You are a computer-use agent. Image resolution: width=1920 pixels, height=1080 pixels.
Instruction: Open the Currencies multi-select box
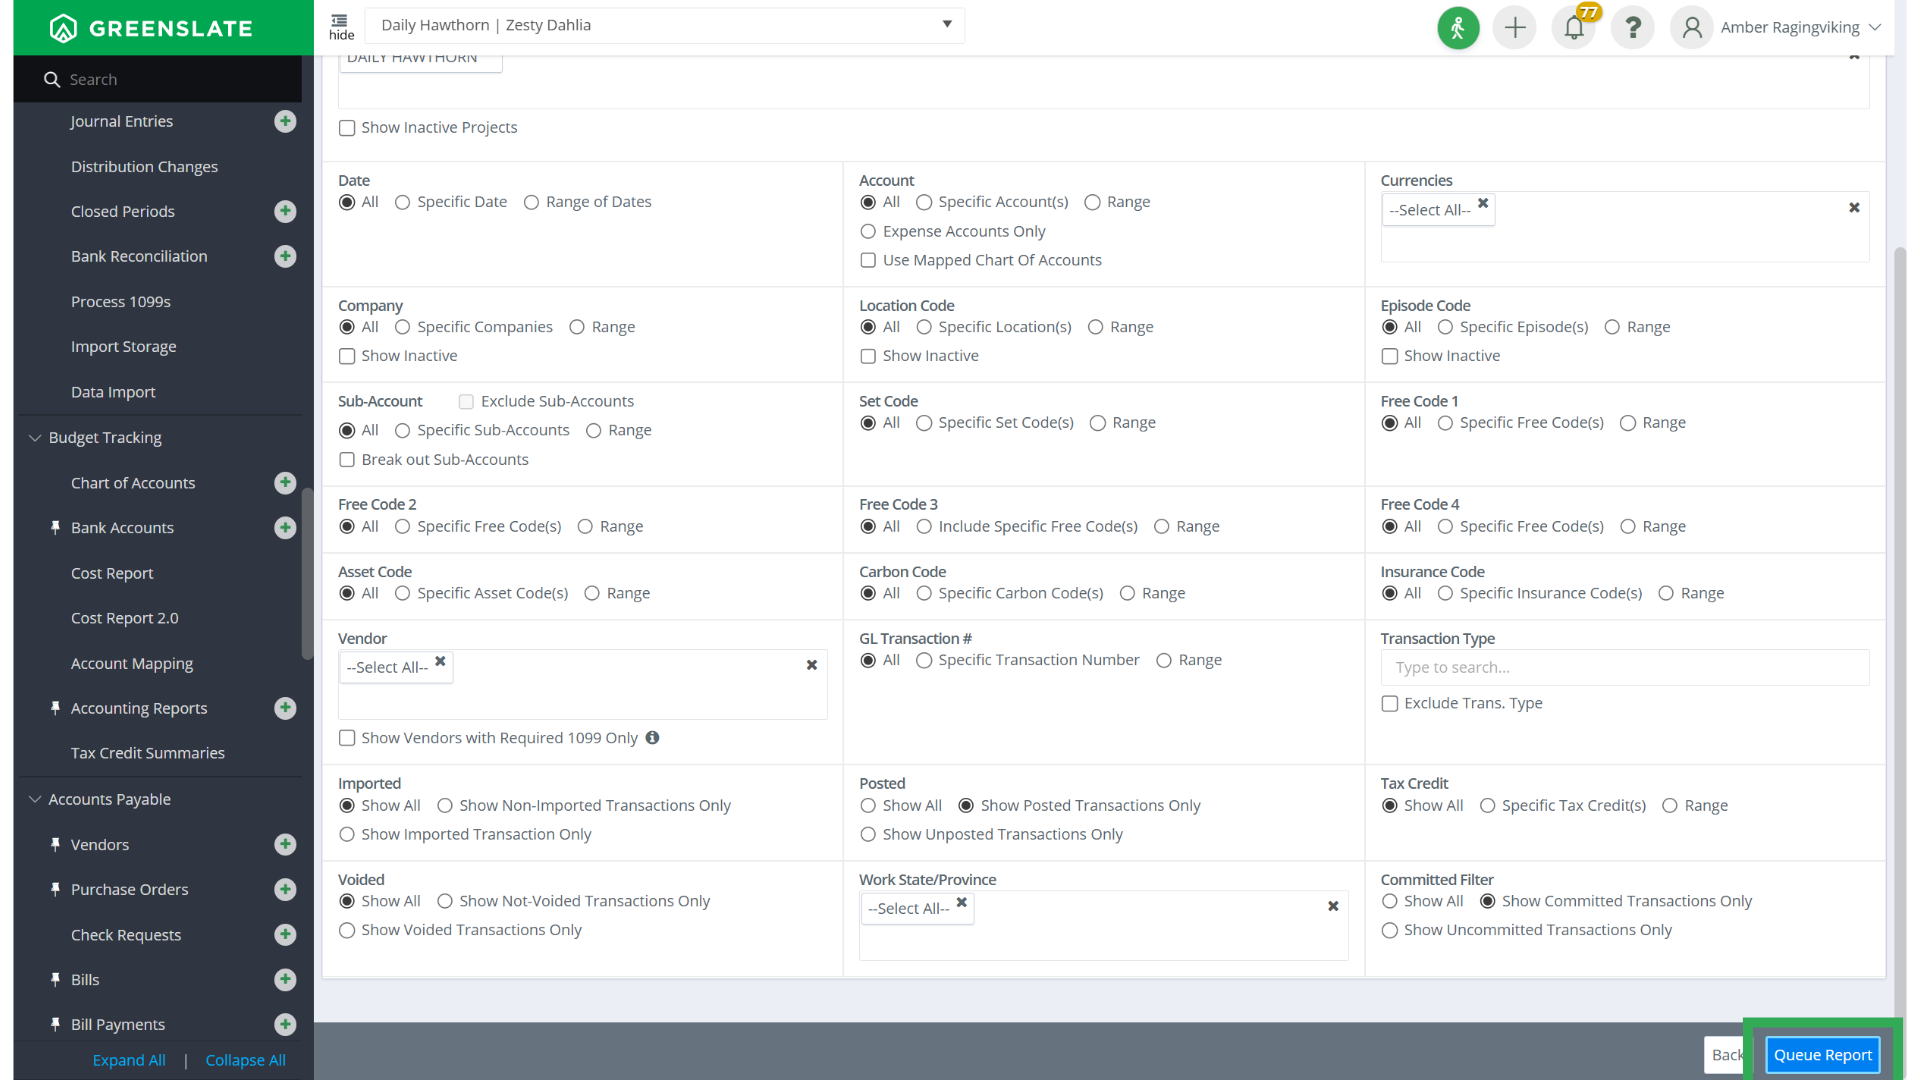tap(1625, 227)
